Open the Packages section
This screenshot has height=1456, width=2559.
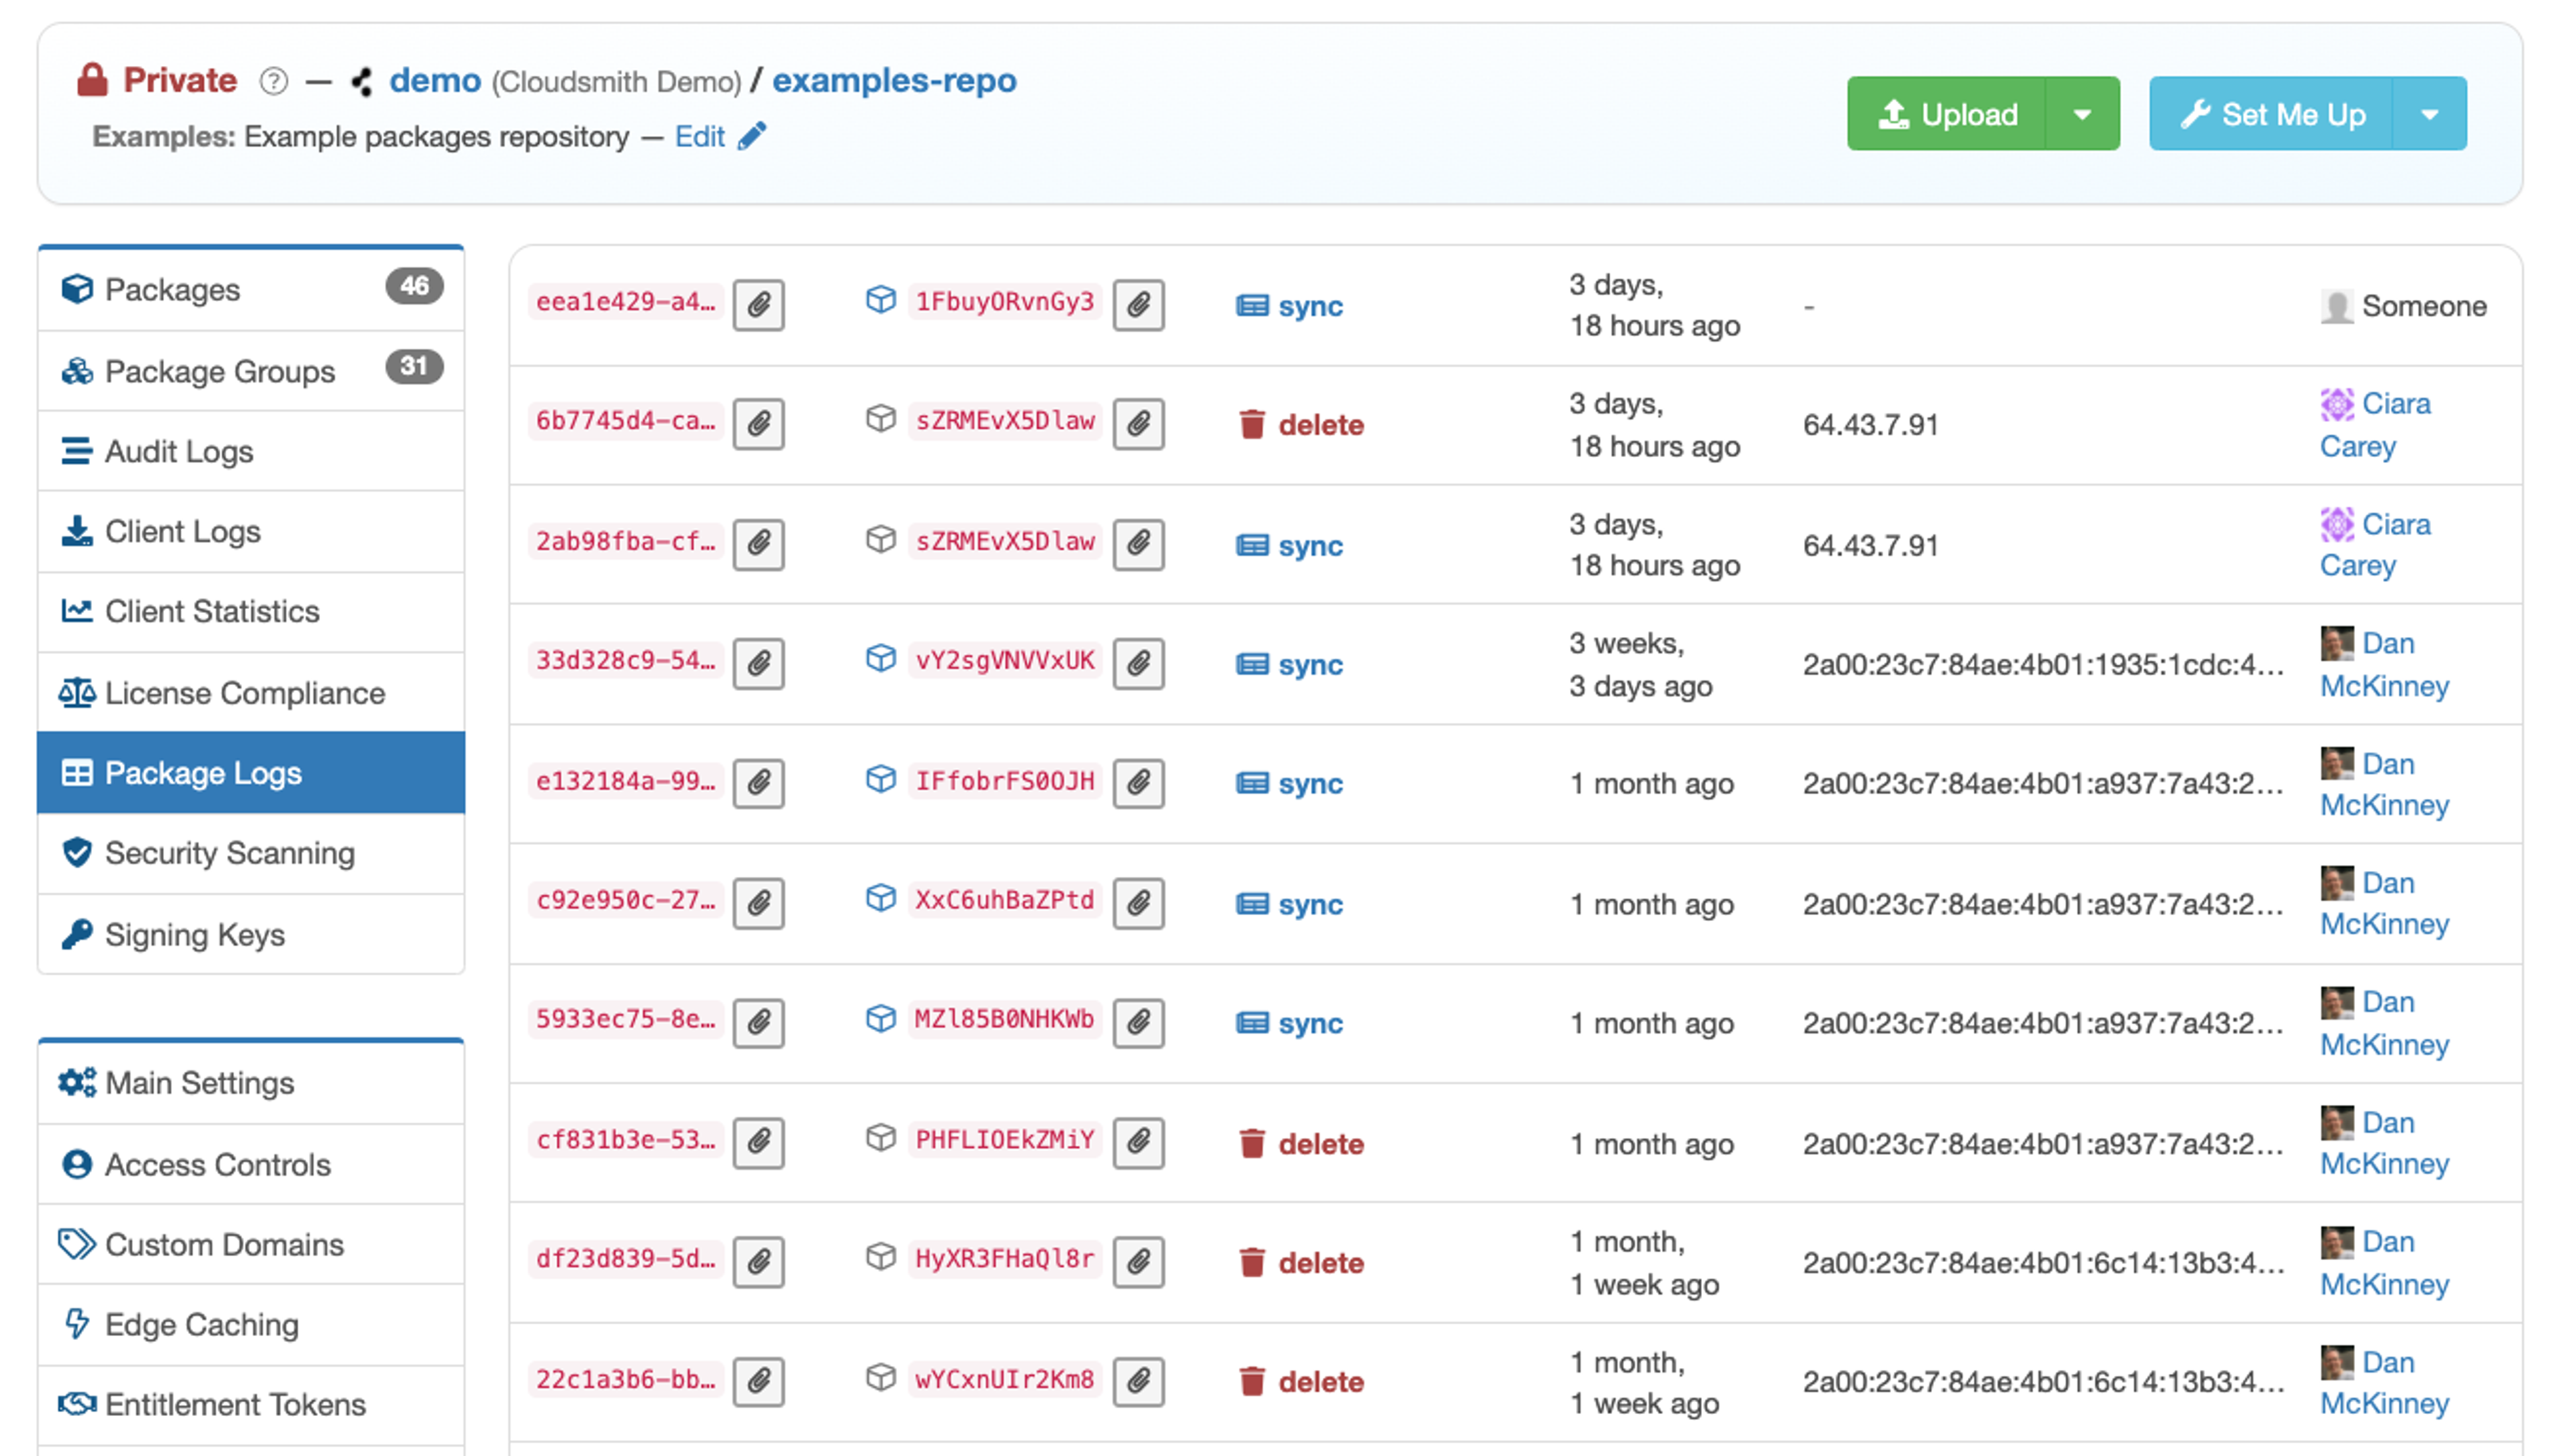coord(251,289)
